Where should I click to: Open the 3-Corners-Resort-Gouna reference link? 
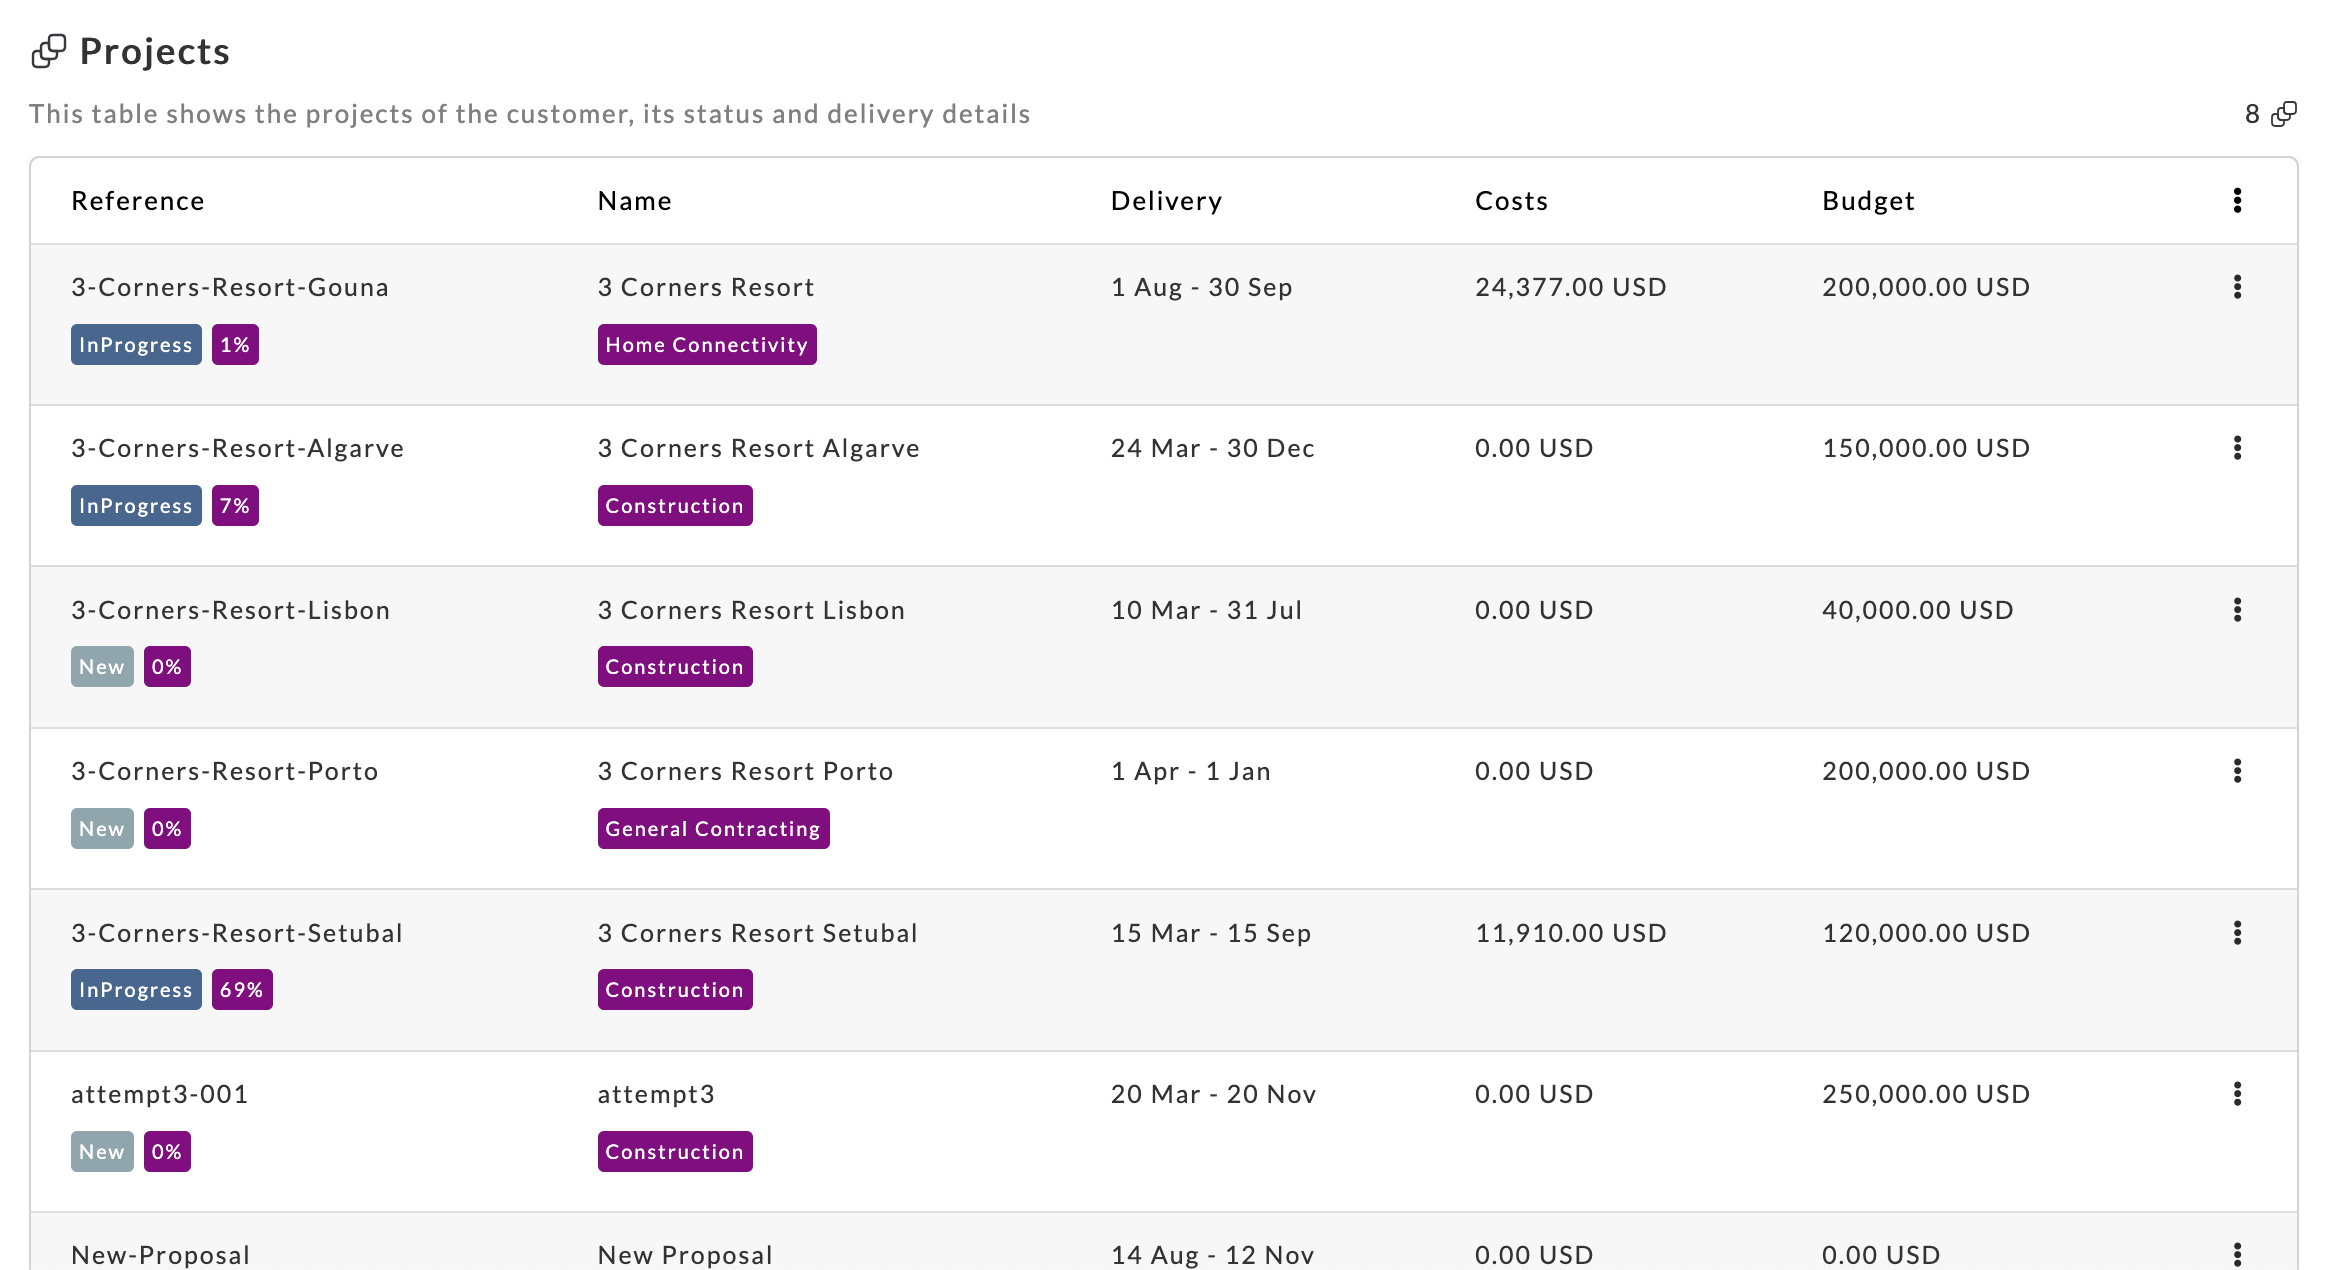230,287
